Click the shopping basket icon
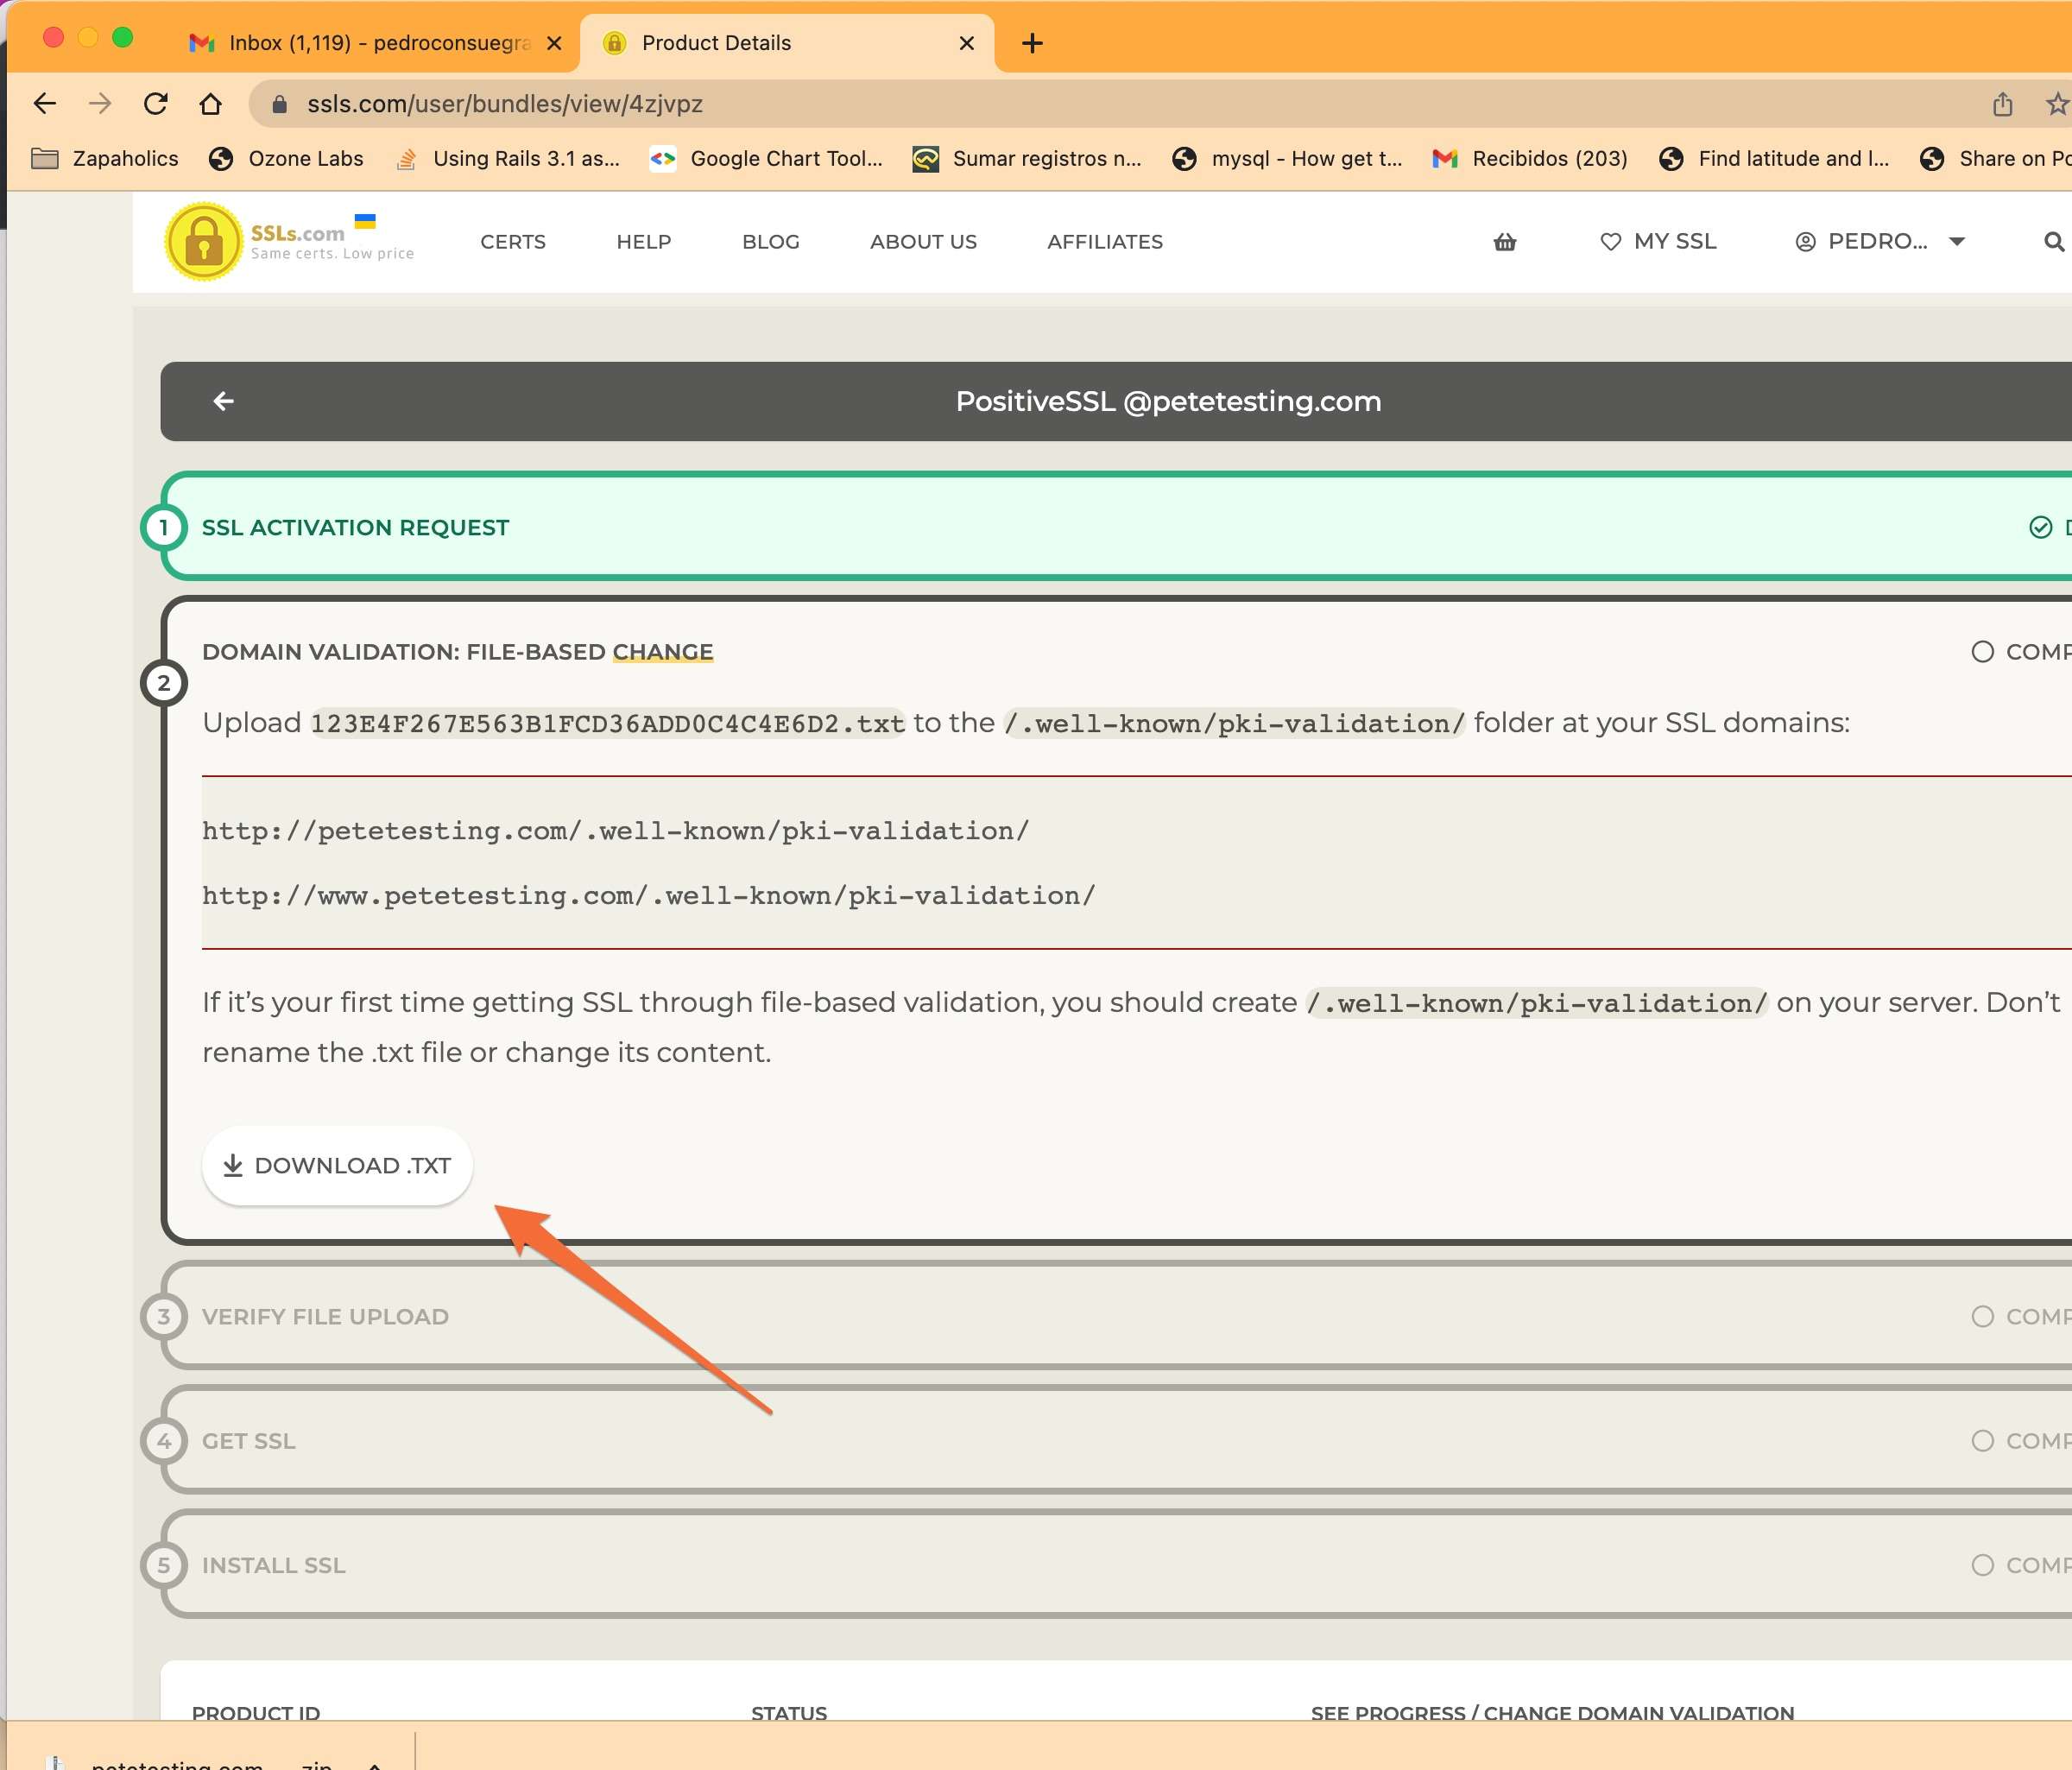2072x1770 pixels. (1505, 242)
